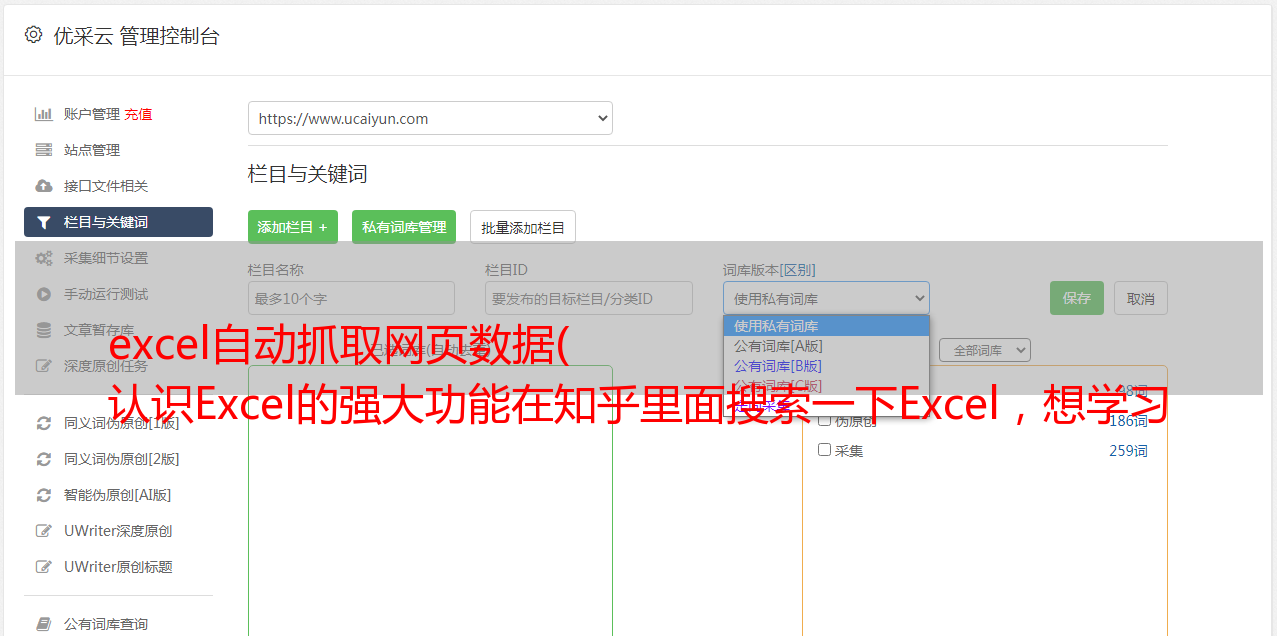Click the 词库版本[区别] label

coord(769,270)
